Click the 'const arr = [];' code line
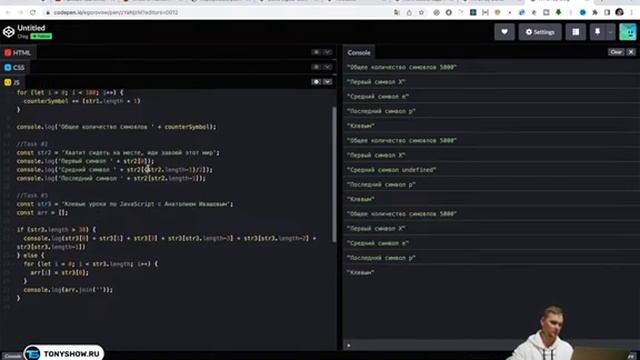The height and width of the screenshot is (360, 640). pos(42,213)
